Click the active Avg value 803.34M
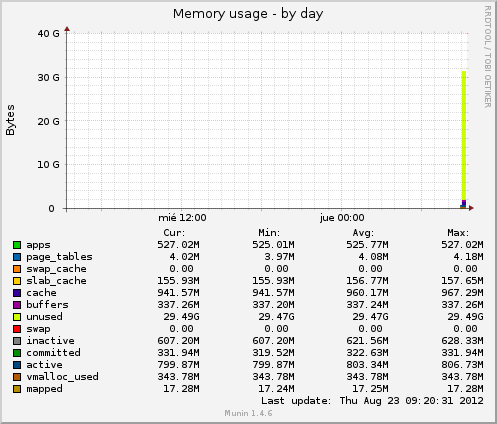 pos(367,365)
